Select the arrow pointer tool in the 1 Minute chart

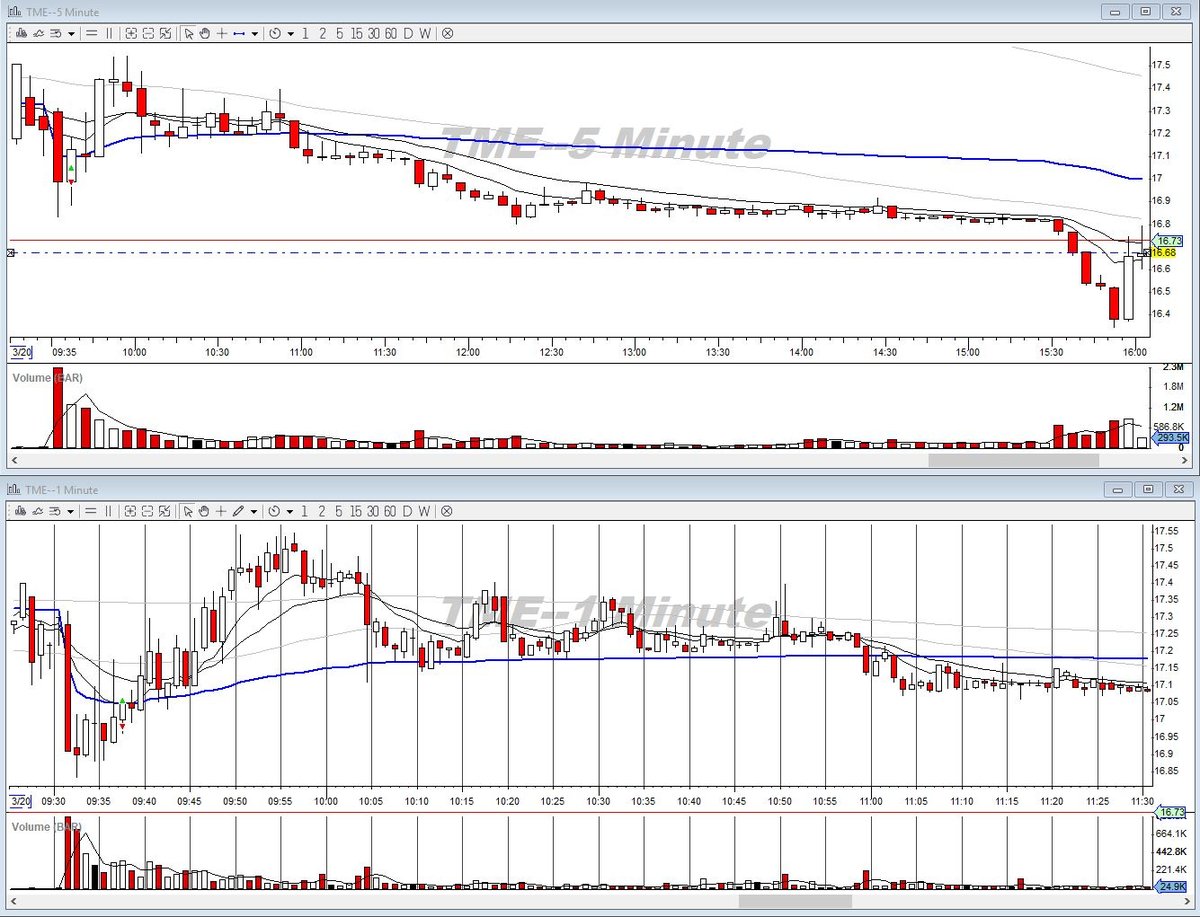click(188, 511)
